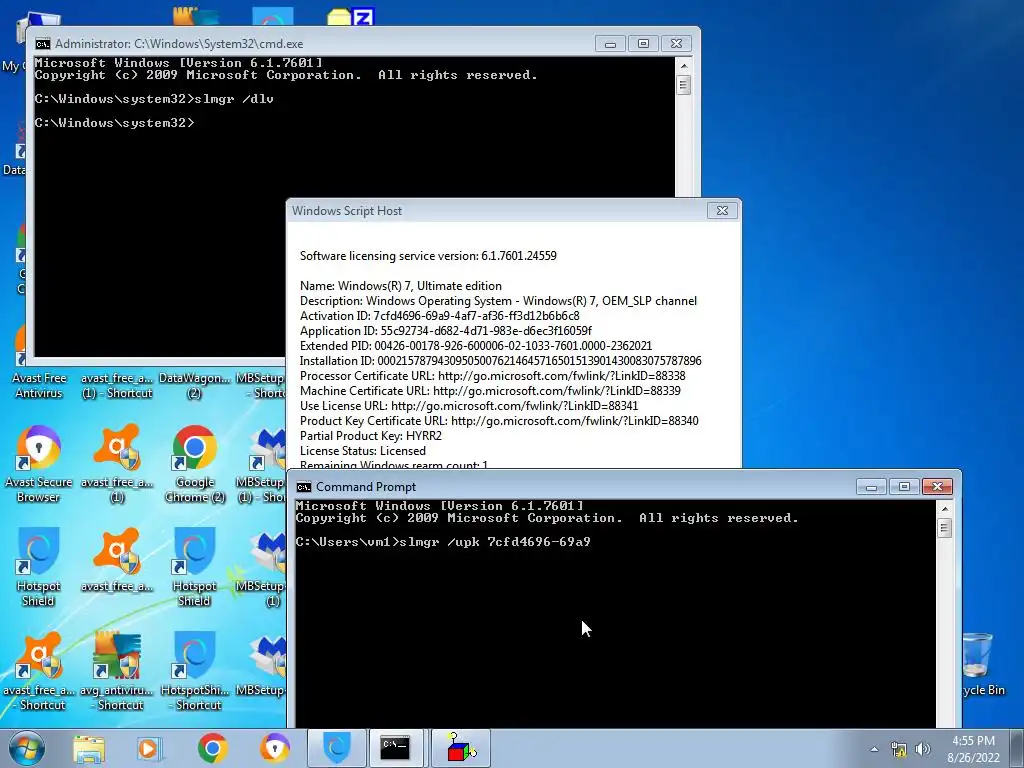Image resolution: width=1024 pixels, height=768 pixels.
Task: Click Software licensing service version line
Action: point(428,256)
